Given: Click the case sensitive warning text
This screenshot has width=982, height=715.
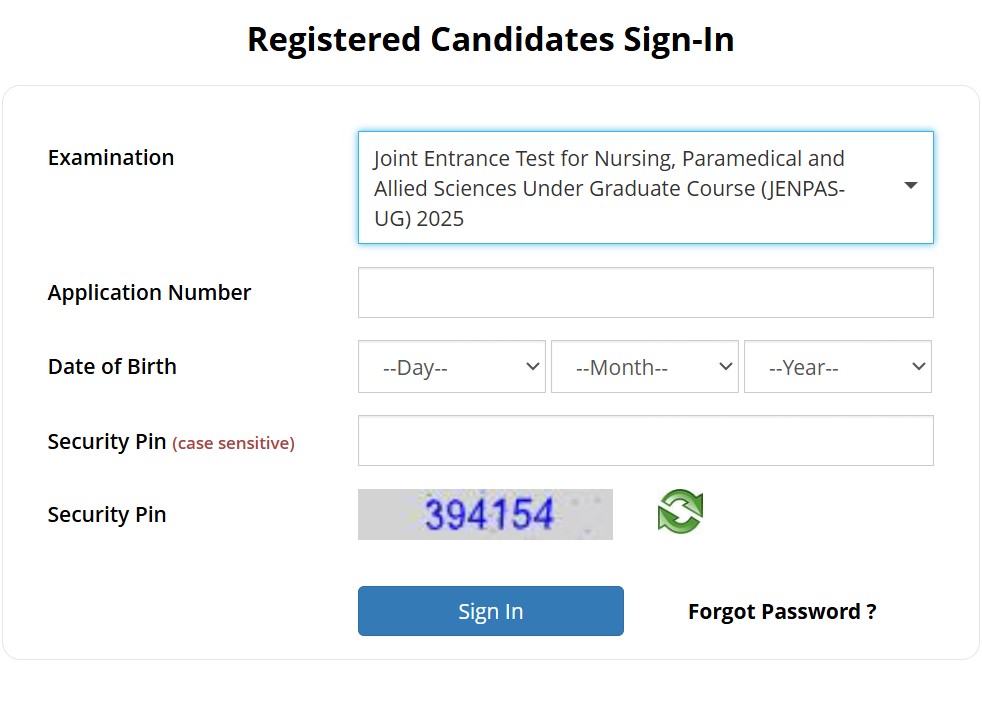Looking at the screenshot, I should (x=233, y=443).
